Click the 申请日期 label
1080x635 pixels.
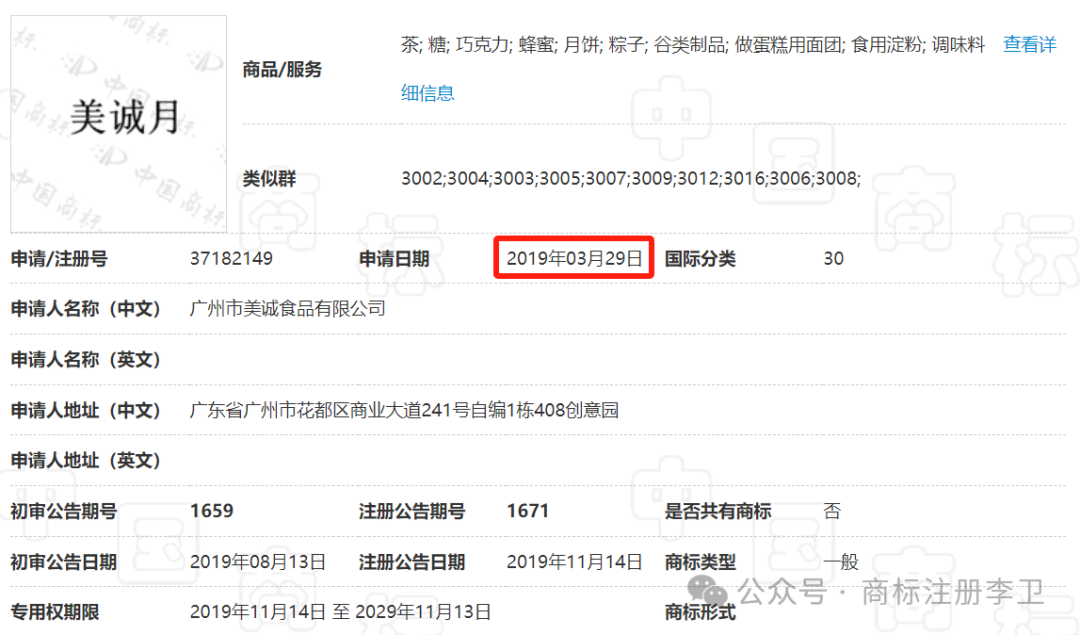(394, 259)
